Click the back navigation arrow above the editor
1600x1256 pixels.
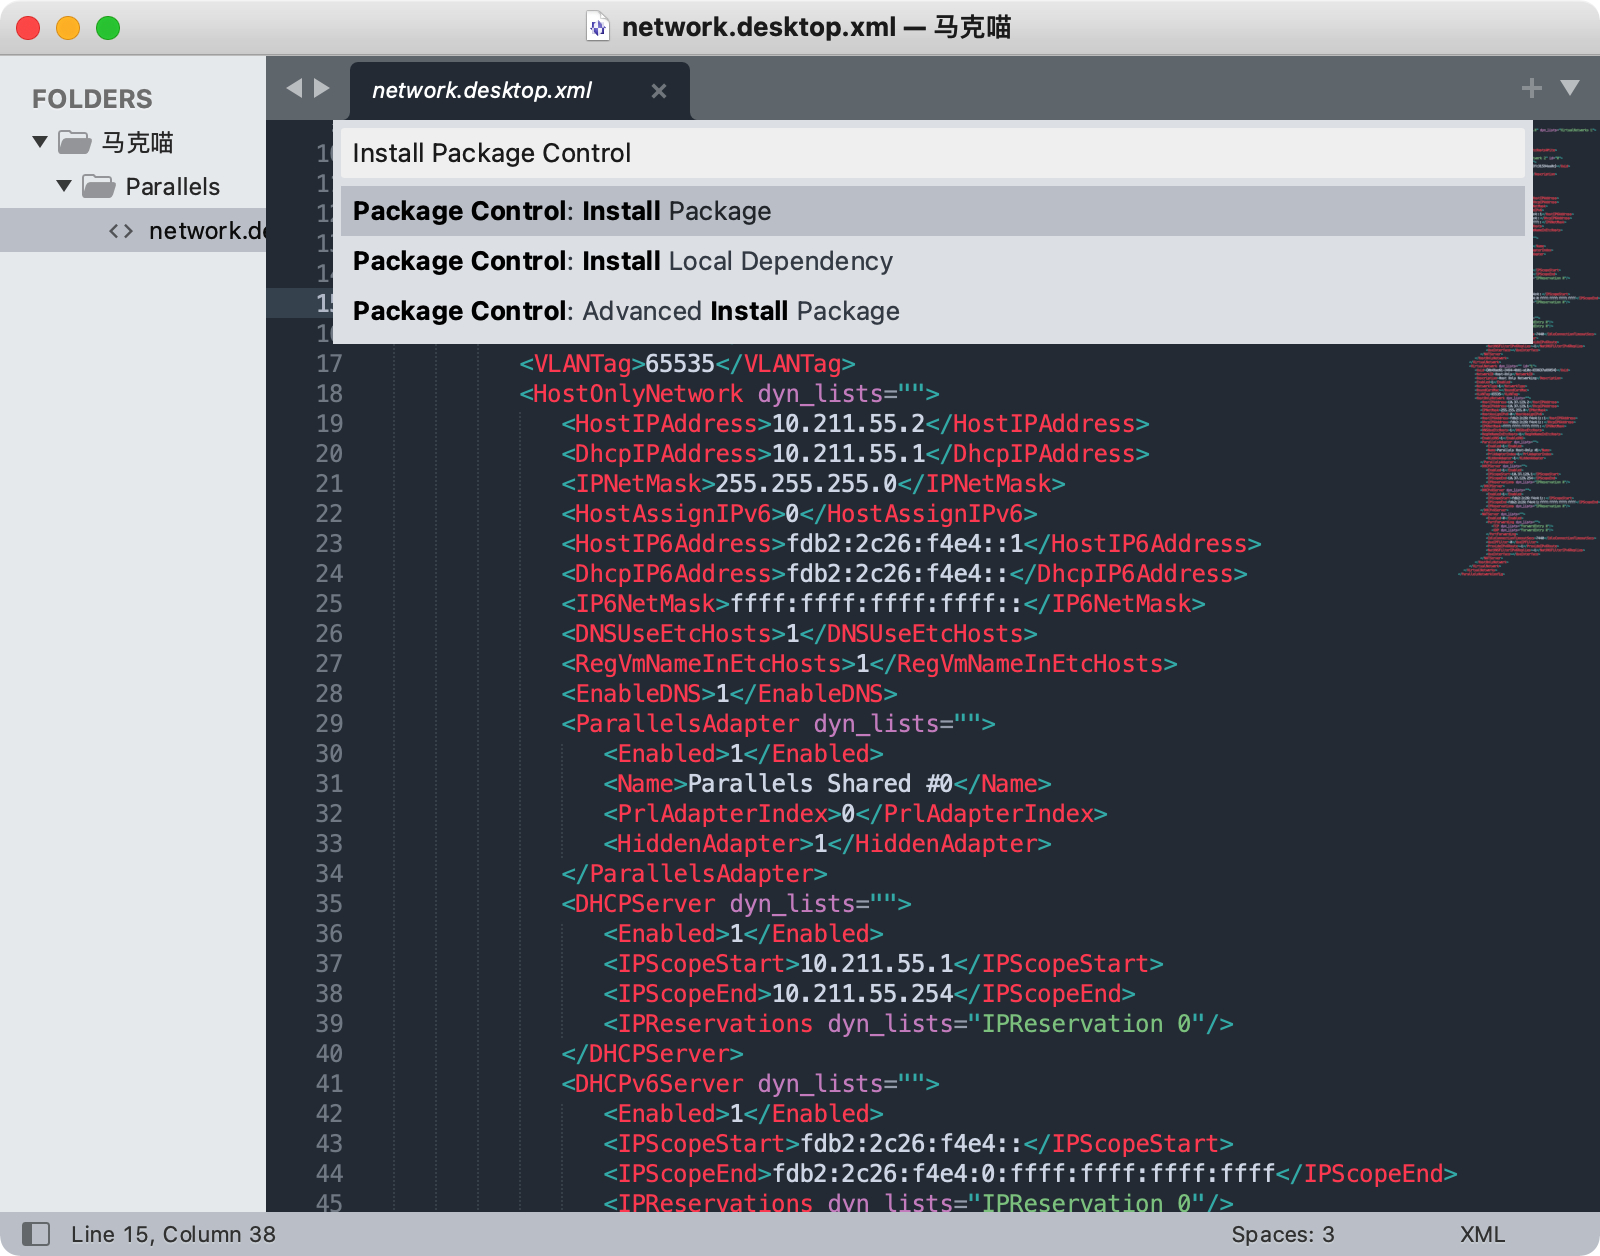(293, 88)
